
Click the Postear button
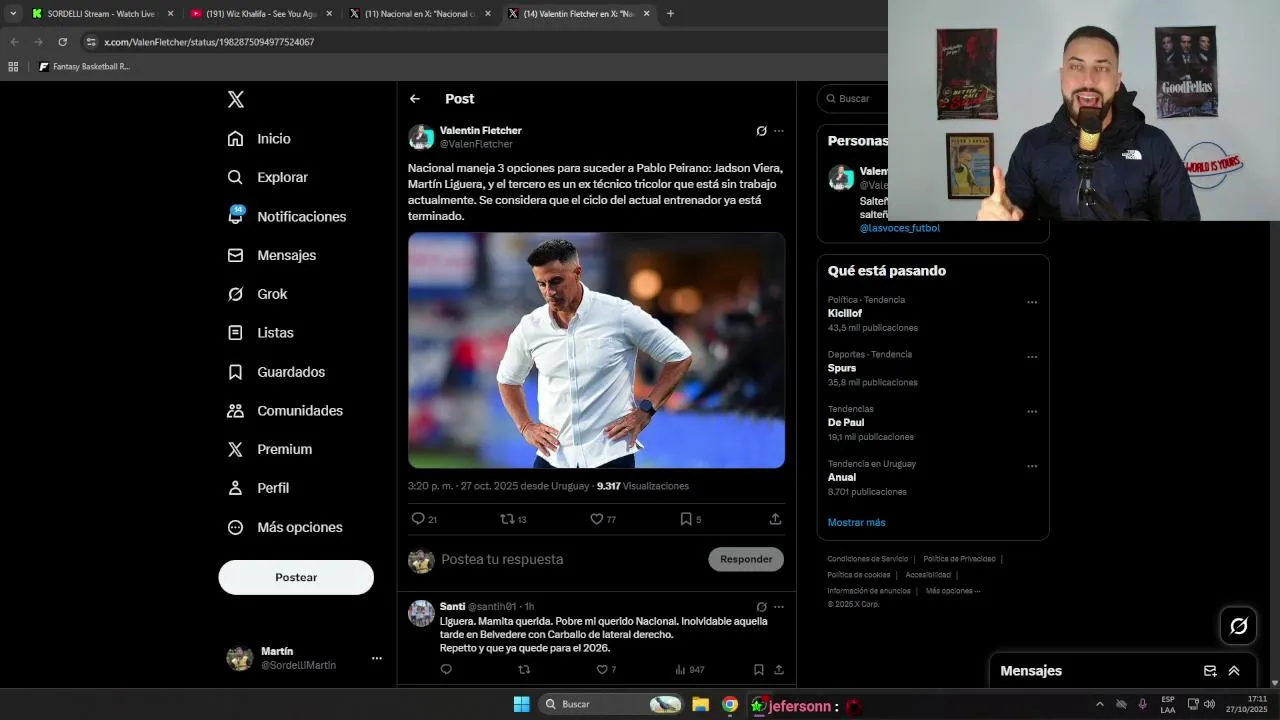point(296,577)
